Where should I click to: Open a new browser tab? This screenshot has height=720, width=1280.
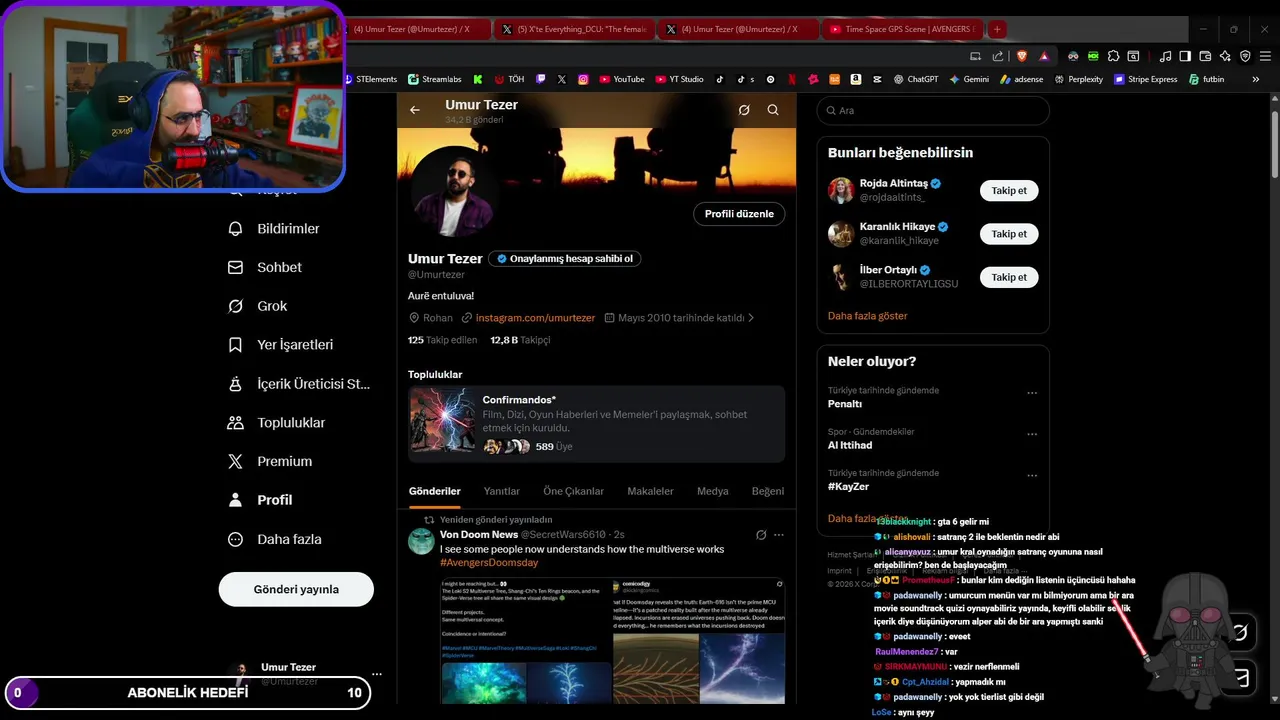tap(997, 29)
